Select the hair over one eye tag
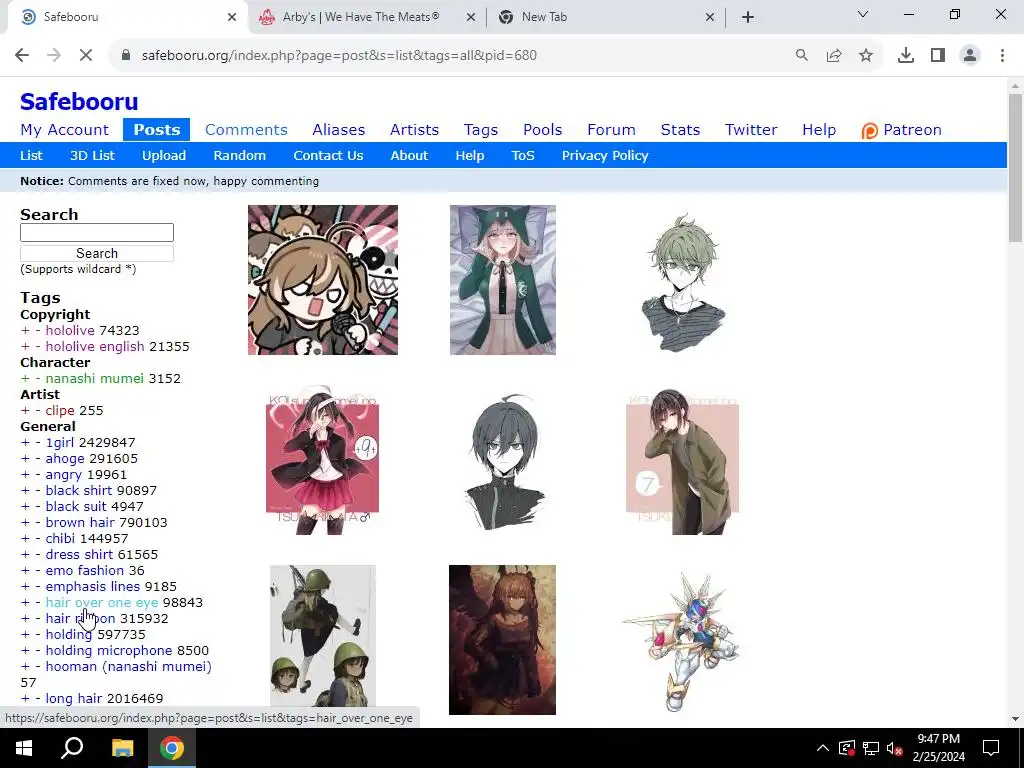 pyautogui.click(x=102, y=603)
